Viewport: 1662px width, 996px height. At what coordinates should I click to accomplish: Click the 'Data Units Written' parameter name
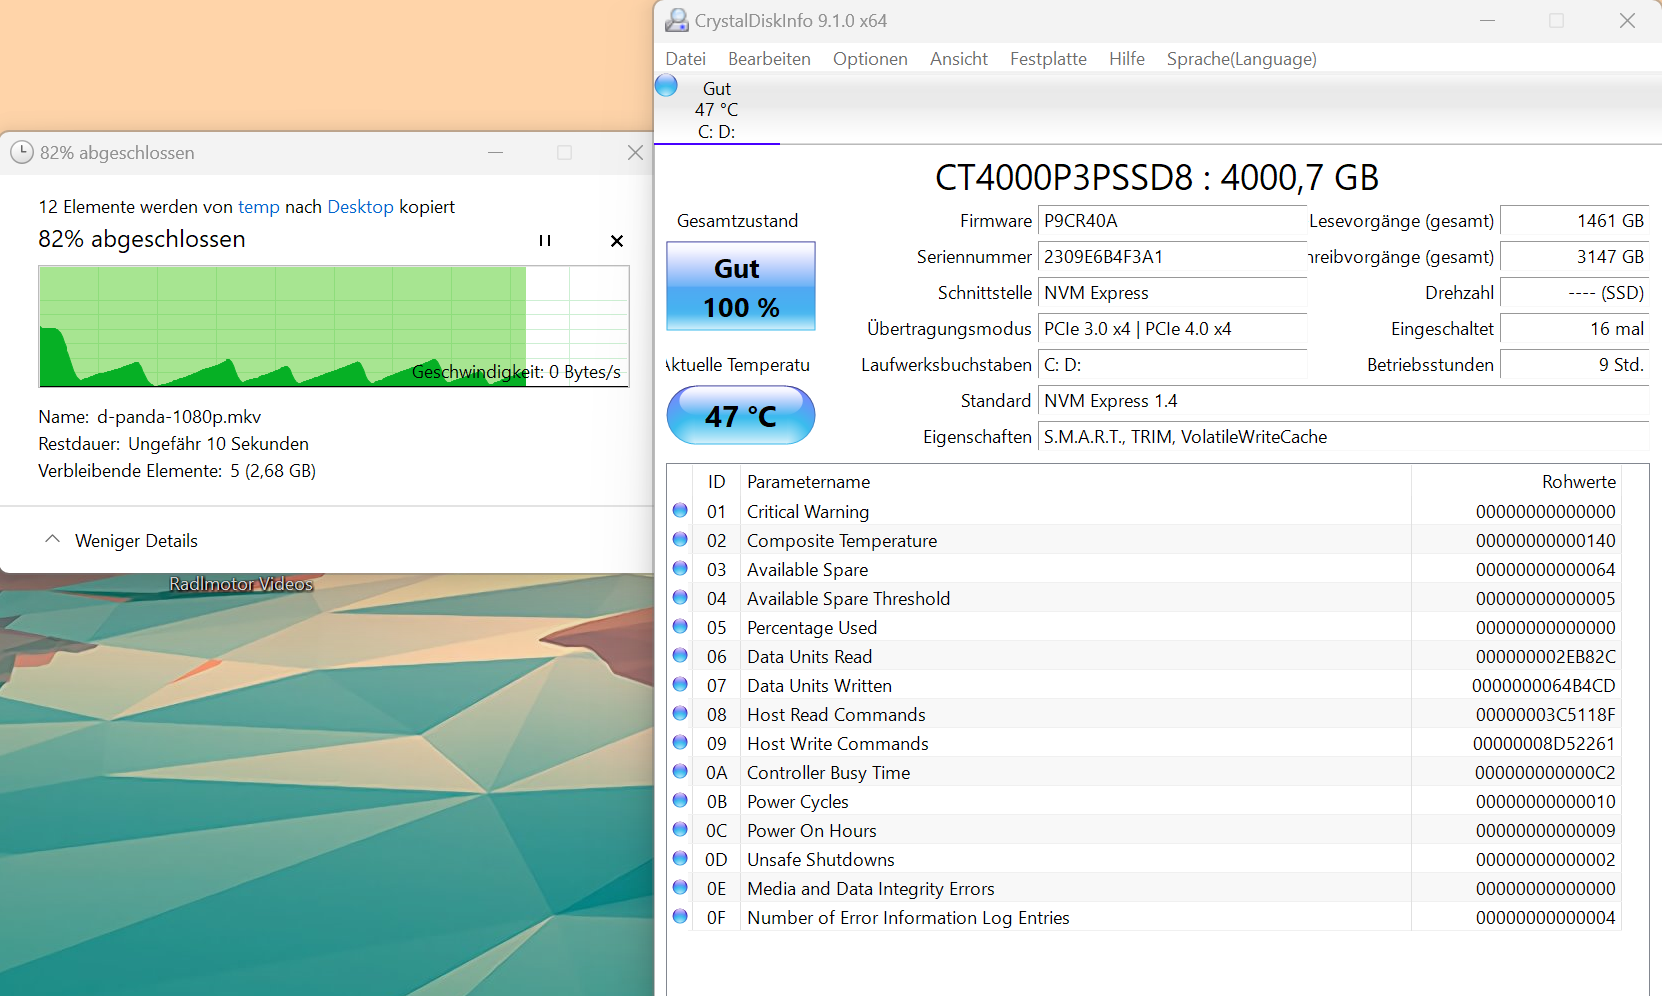pyautogui.click(x=819, y=686)
